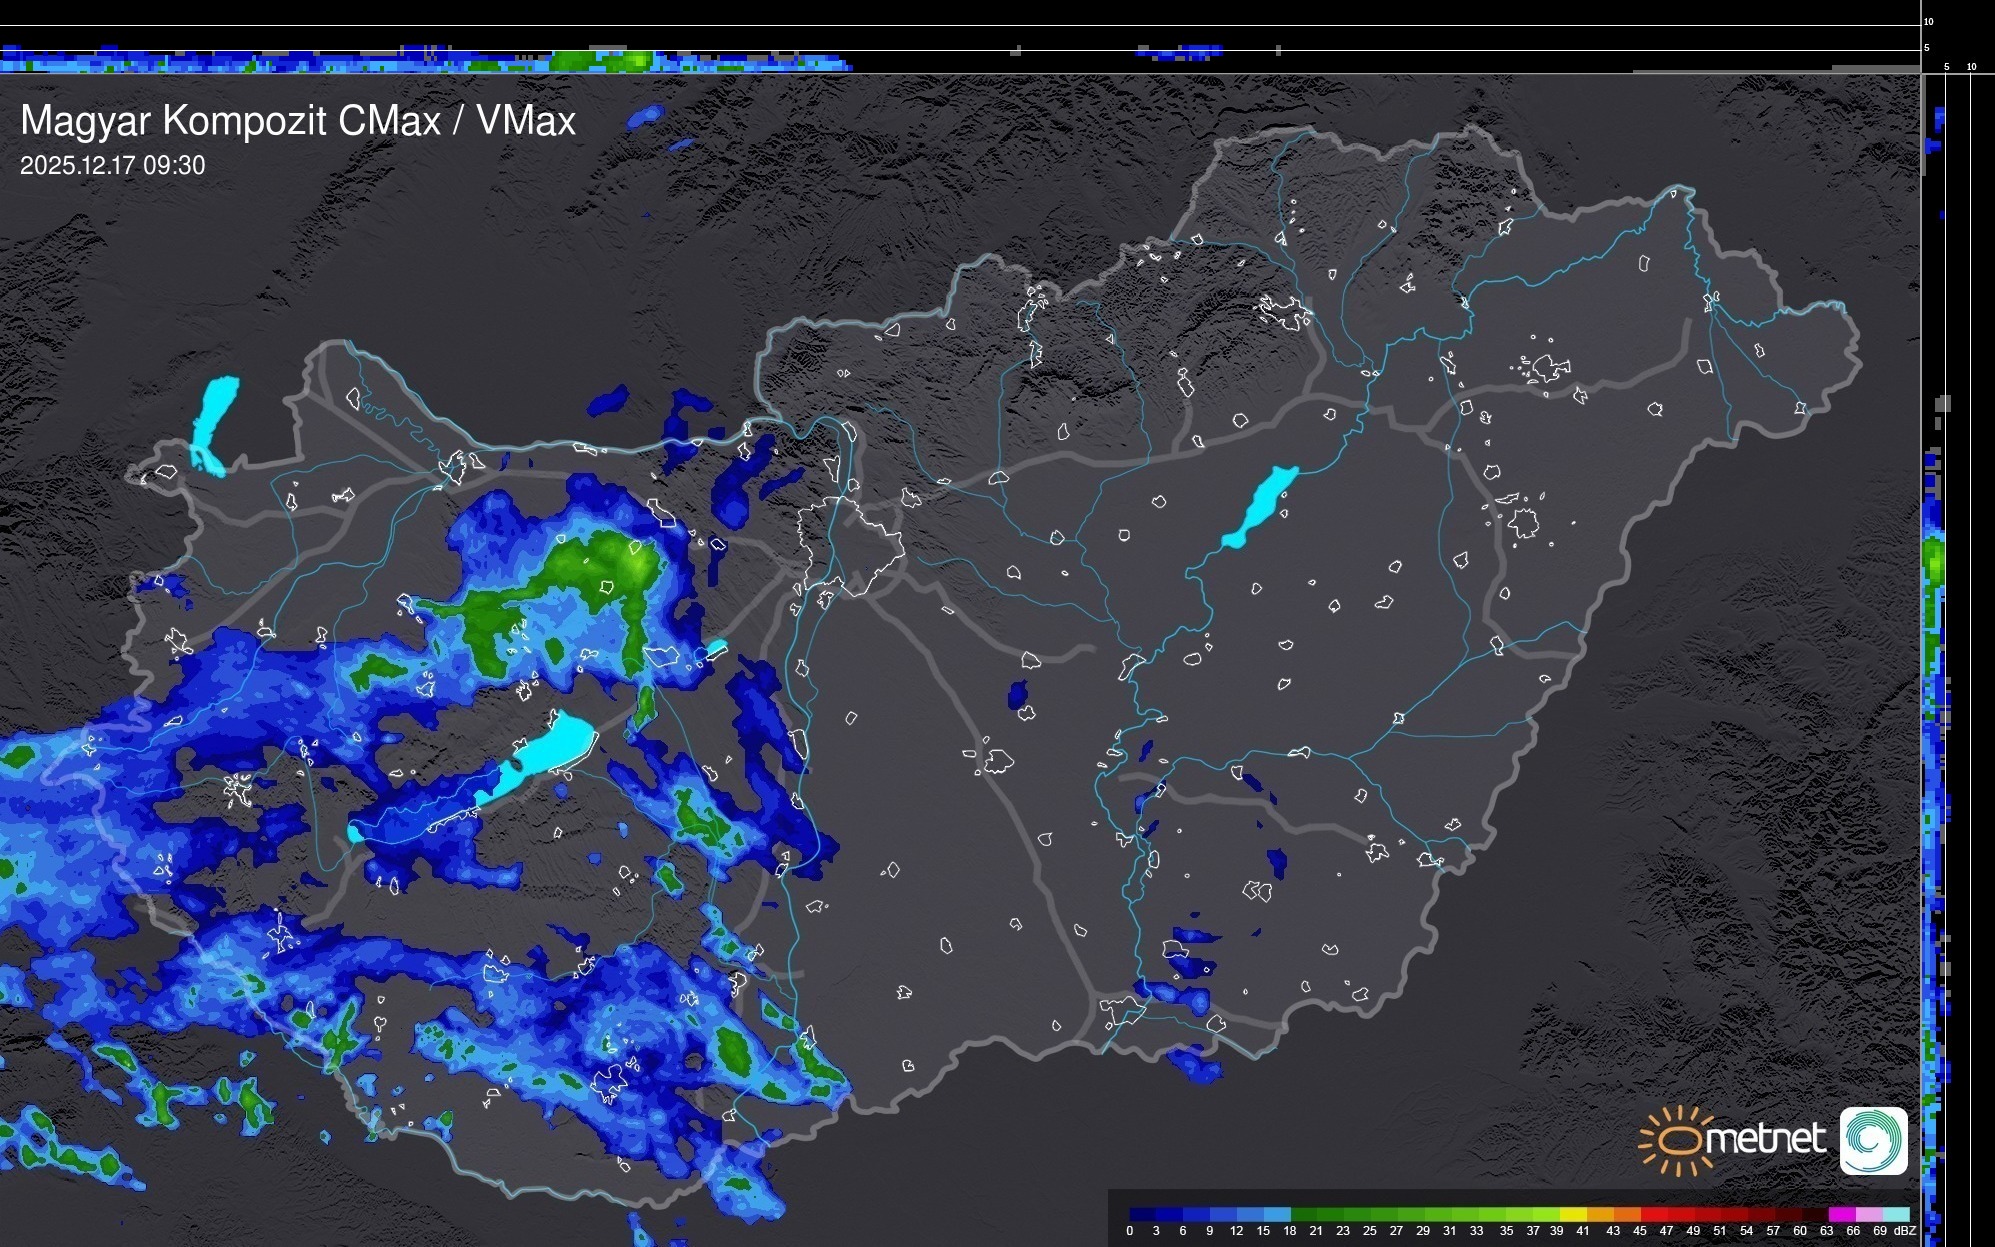Select the cyan 69 dBZ legend swatch

click(1895, 1215)
